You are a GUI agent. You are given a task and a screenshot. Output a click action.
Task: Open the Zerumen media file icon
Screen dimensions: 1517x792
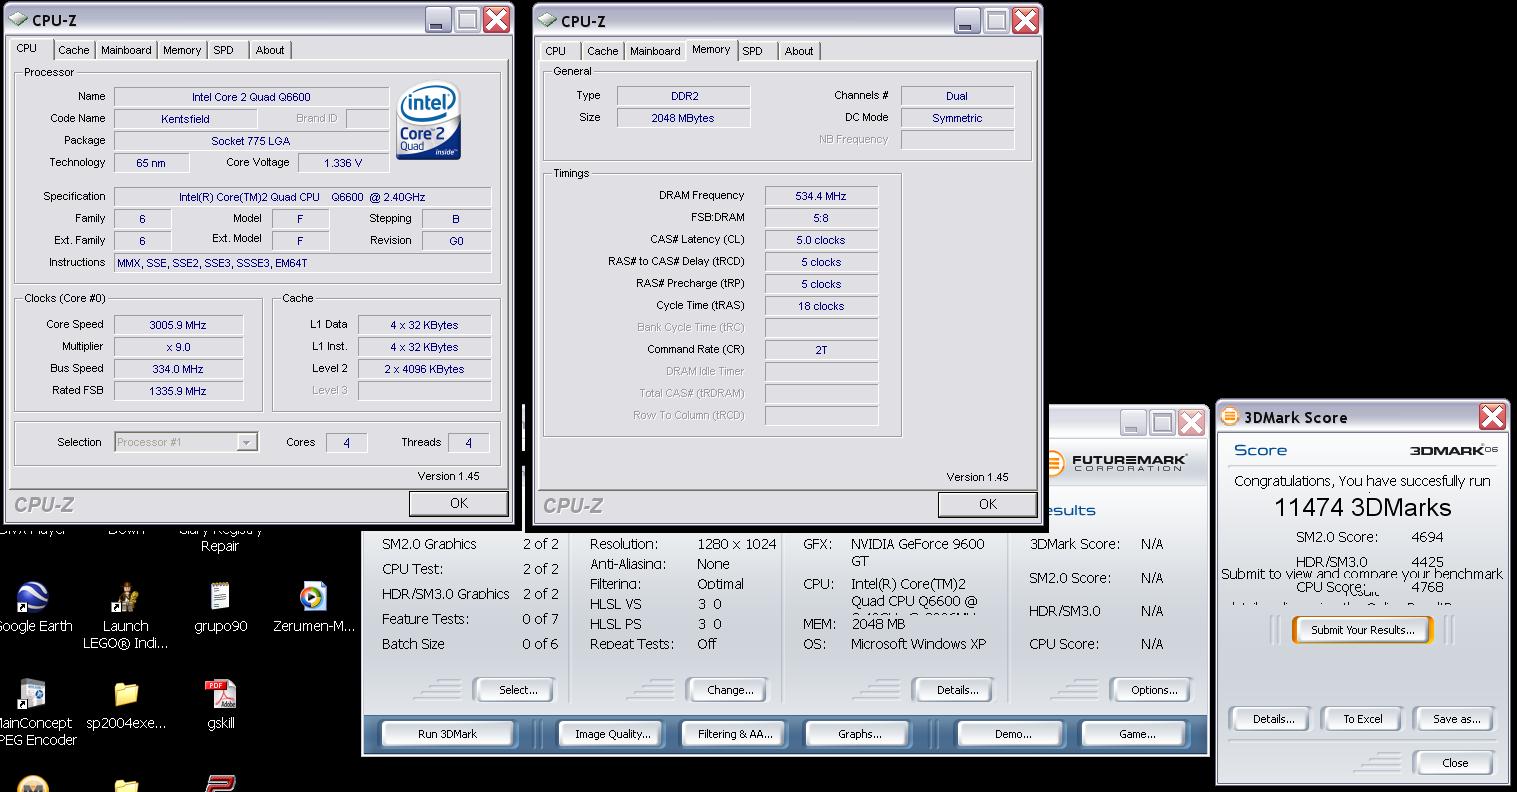coord(313,598)
